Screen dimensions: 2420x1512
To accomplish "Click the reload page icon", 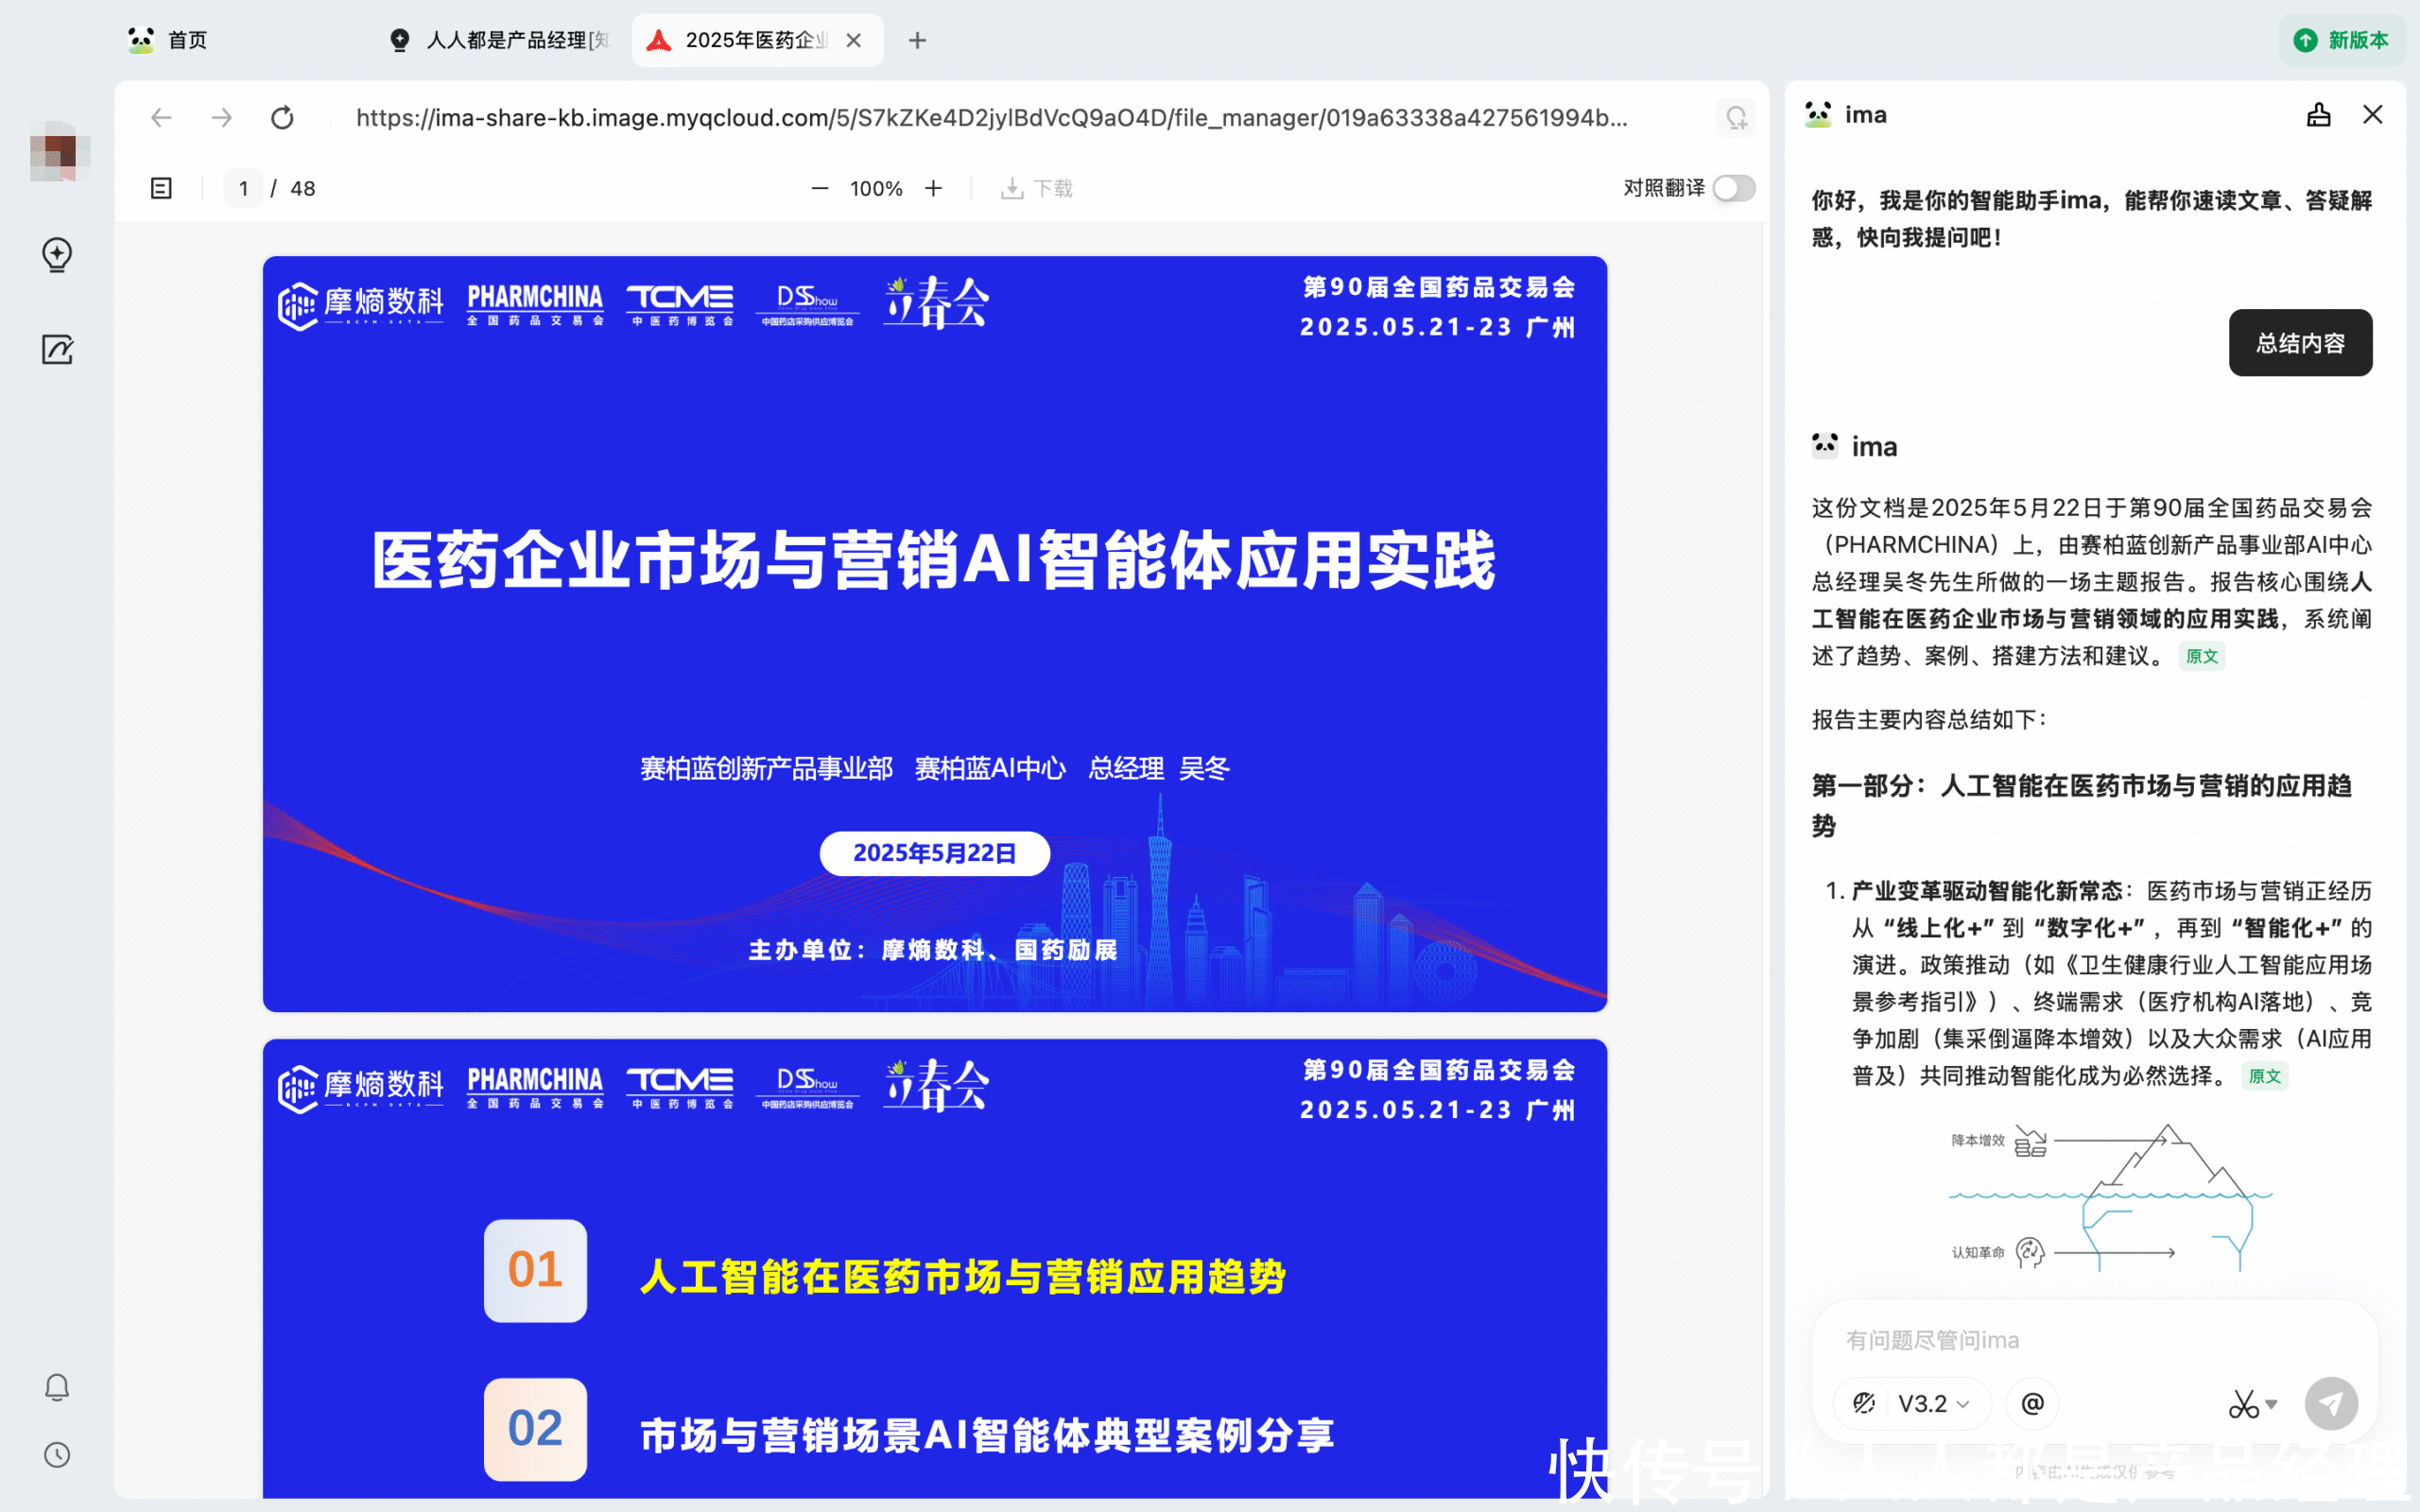I will [282, 118].
